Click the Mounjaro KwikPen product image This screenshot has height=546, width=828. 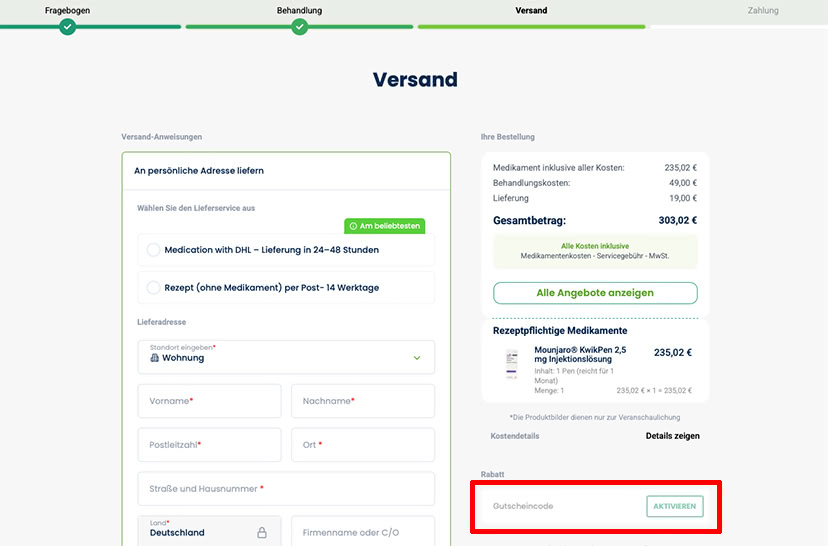pyautogui.click(x=511, y=364)
